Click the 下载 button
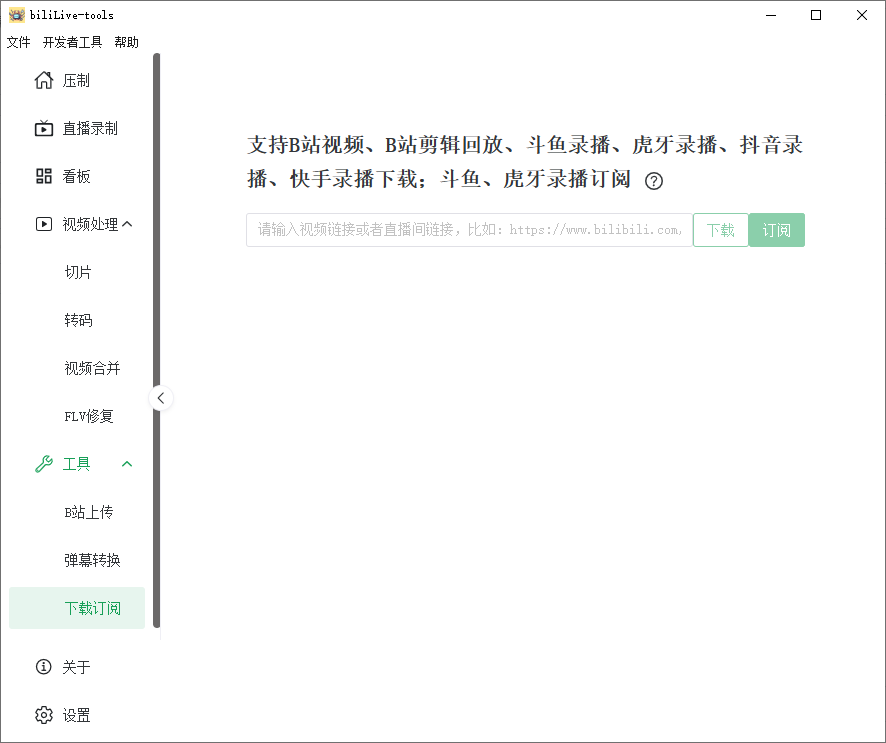 click(720, 230)
